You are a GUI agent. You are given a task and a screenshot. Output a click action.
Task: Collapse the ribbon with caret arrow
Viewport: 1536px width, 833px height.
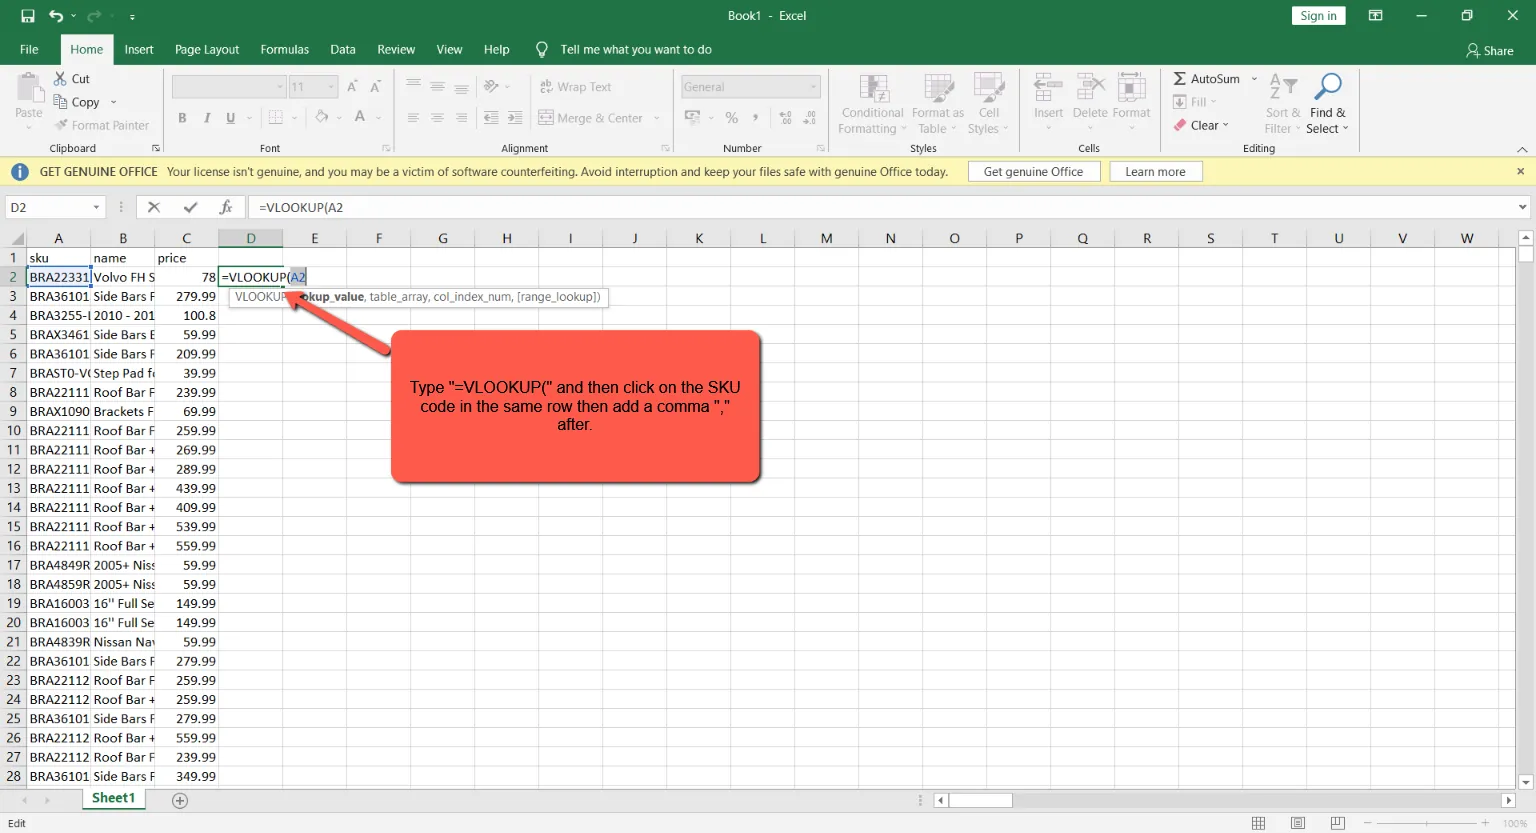point(1522,149)
